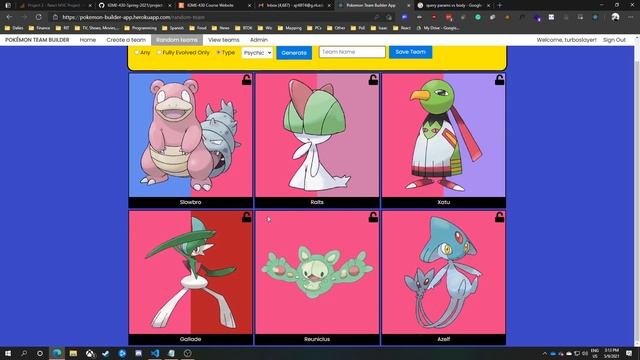Switch to the Gmail Inbox tab
640x360 pixels.
pyautogui.click(x=294, y=5)
